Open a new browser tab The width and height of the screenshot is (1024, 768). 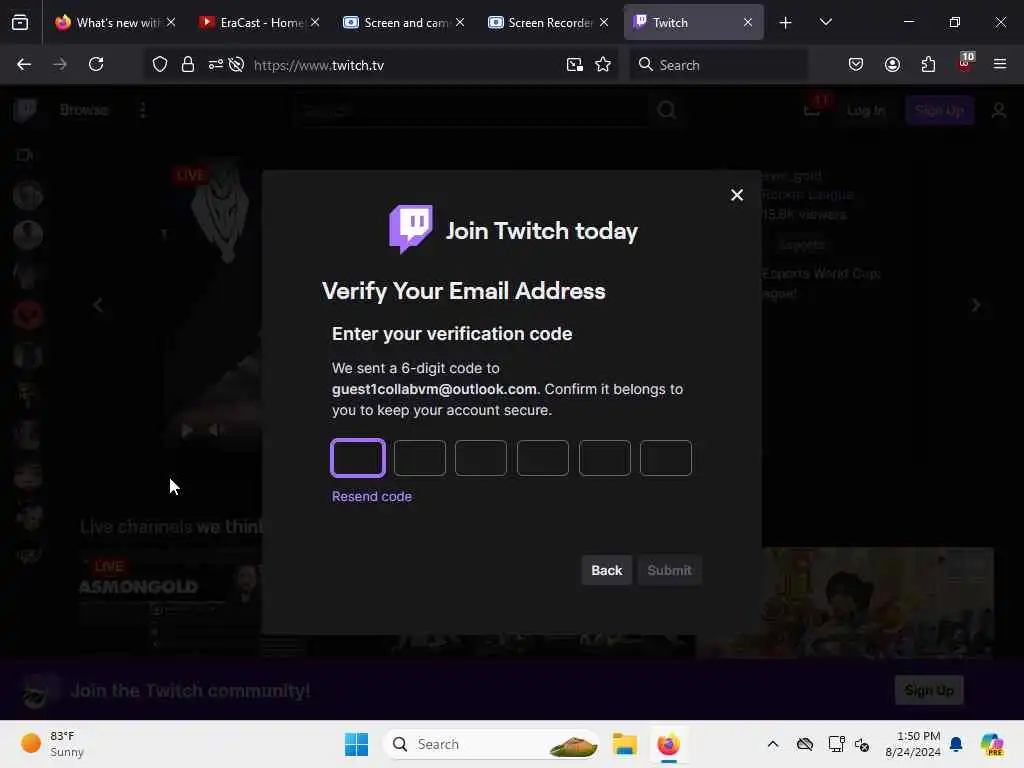786,23
